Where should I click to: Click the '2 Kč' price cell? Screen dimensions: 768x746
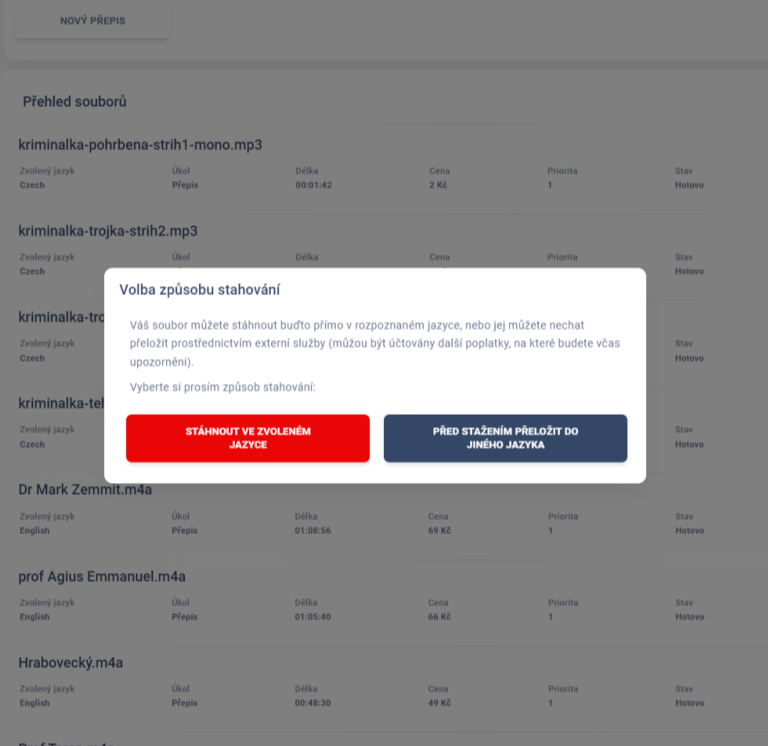pyautogui.click(x=437, y=185)
